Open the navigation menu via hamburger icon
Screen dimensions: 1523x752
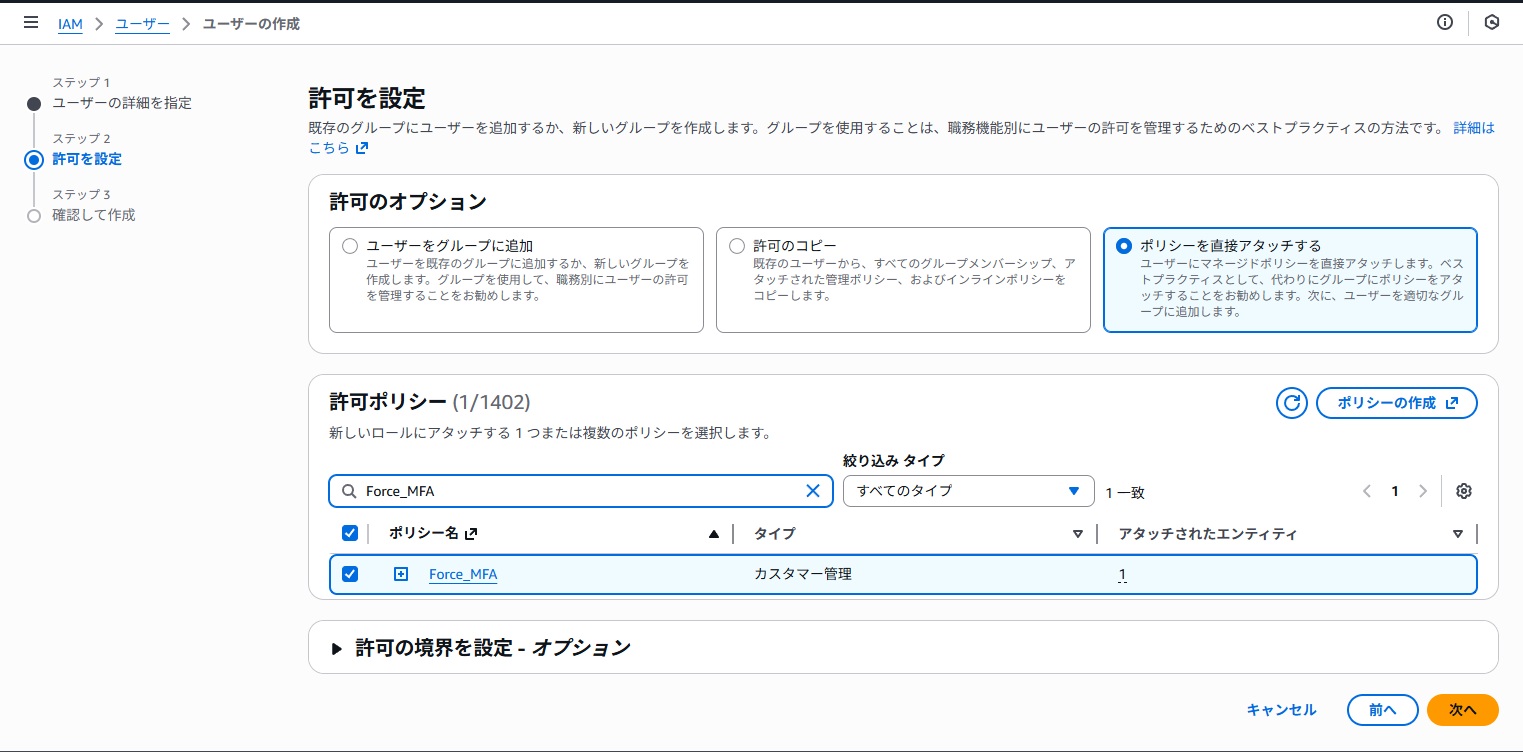(30, 22)
